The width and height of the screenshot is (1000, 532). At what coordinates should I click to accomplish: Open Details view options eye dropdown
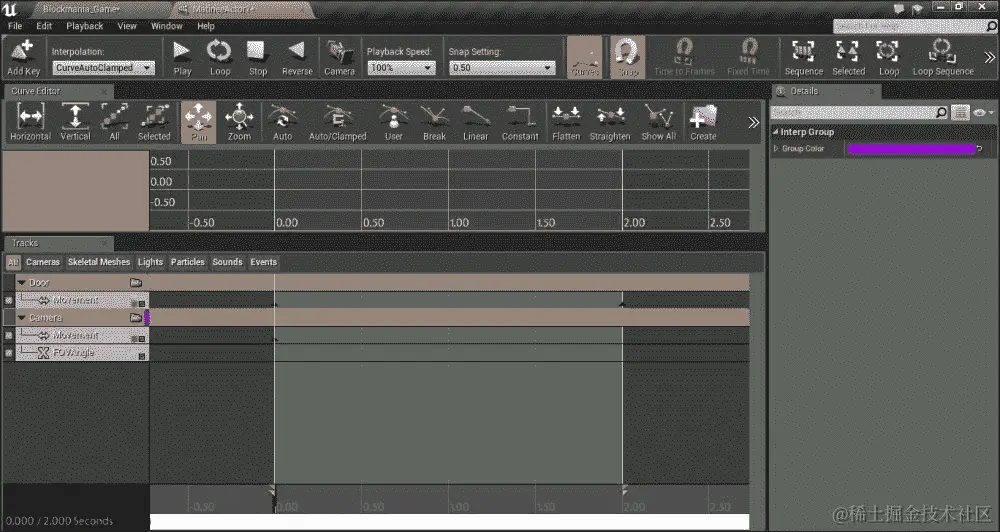(x=983, y=112)
